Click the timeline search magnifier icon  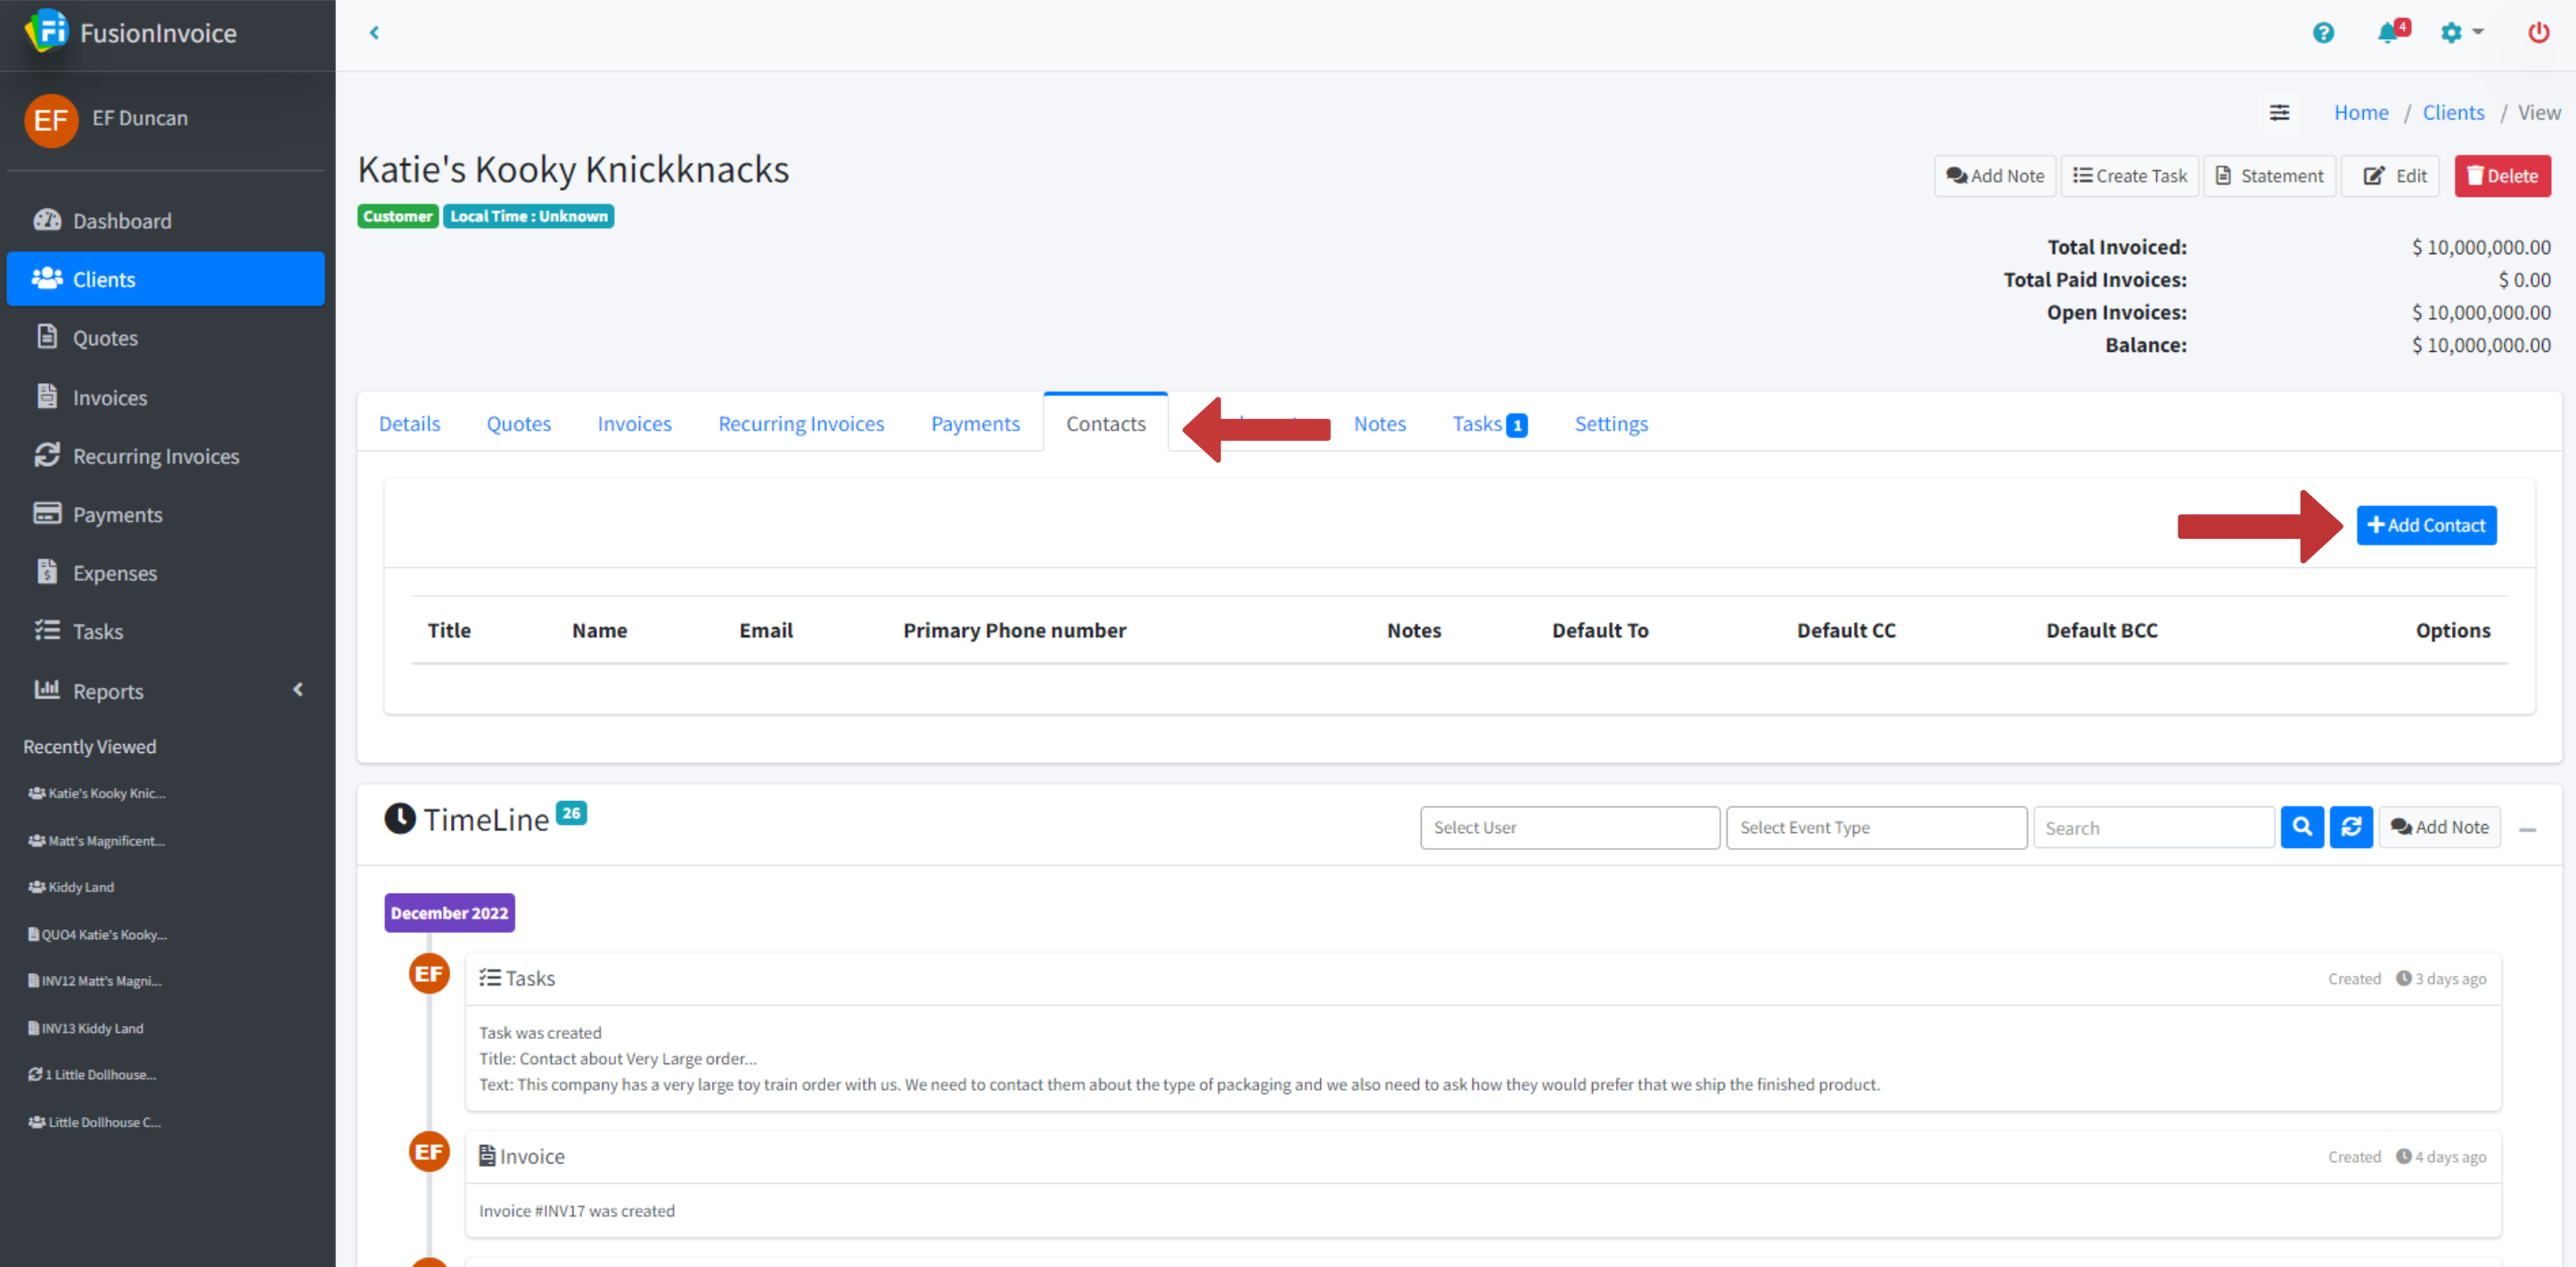coord(2302,827)
